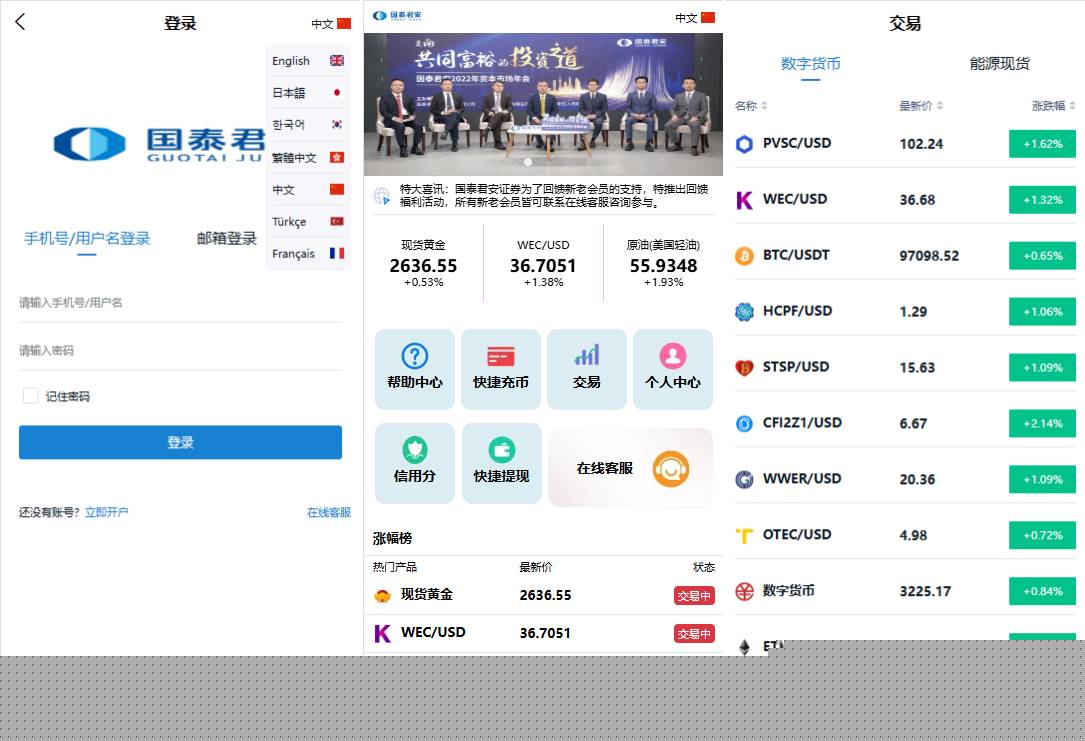Image resolution: width=1085 pixels, height=741 pixels.
Task: Switch to 手机号/用户名登录 tab
Action: [87, 239]
